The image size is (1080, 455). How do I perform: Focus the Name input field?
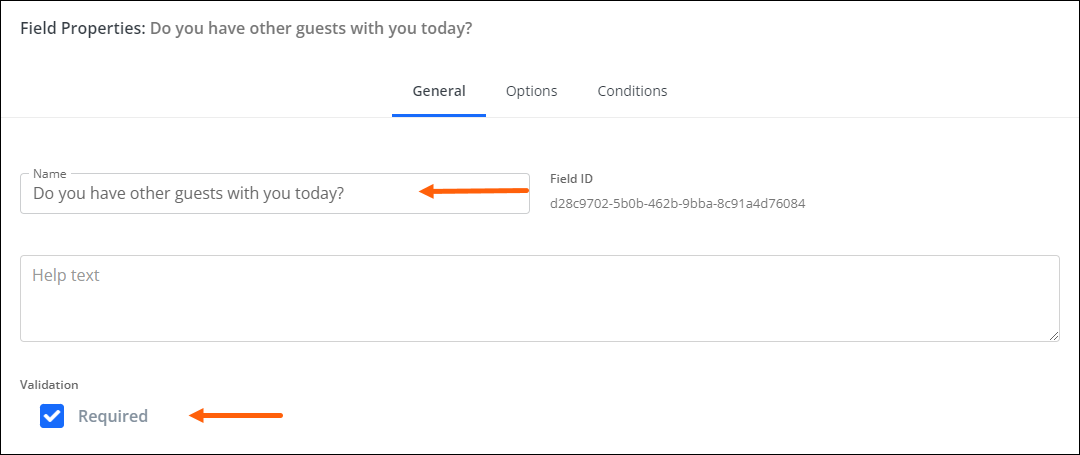coord(275,193)
